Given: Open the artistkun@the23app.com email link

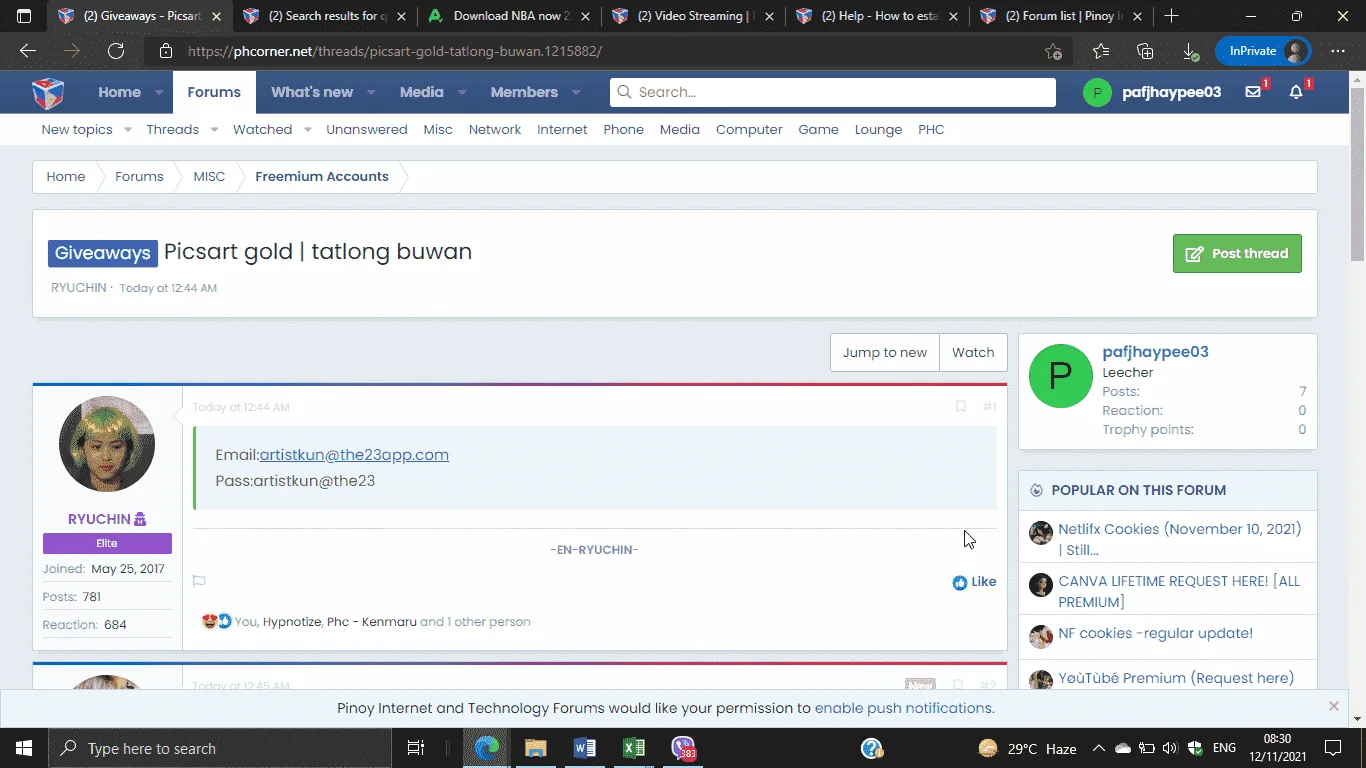Looking at the screenshot, I should (354, 455).
